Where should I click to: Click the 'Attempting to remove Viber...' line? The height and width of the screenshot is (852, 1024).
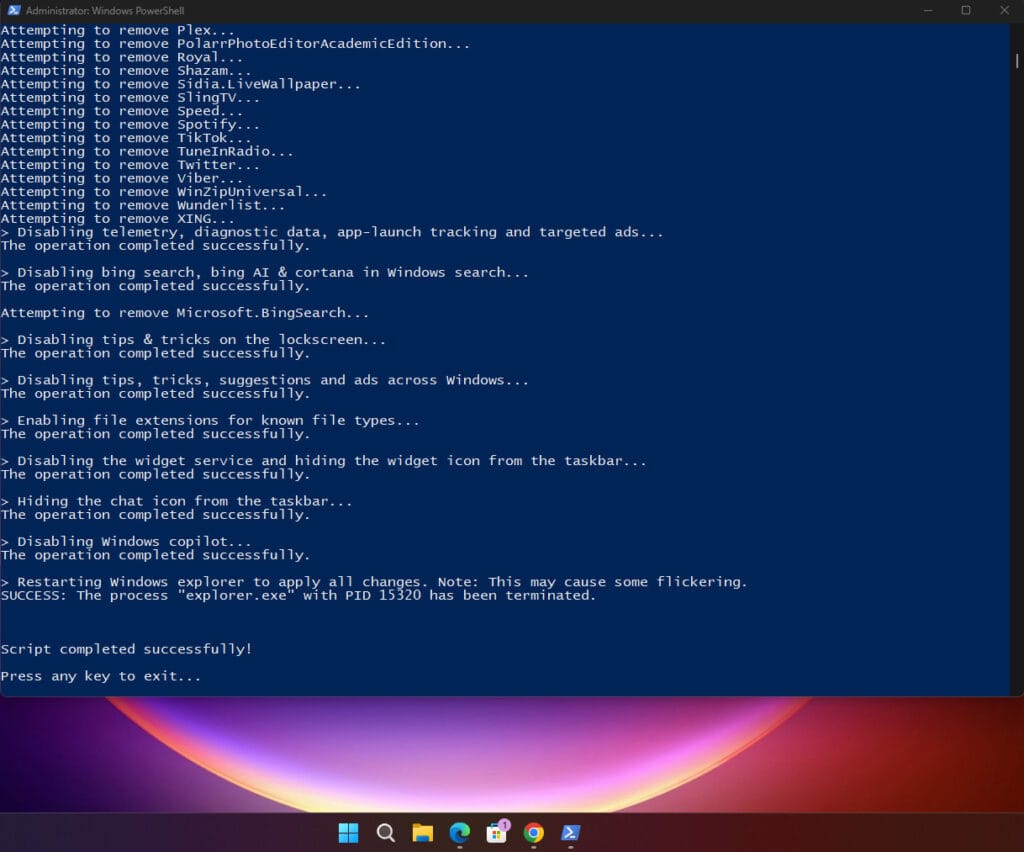(x=121, y=178)
